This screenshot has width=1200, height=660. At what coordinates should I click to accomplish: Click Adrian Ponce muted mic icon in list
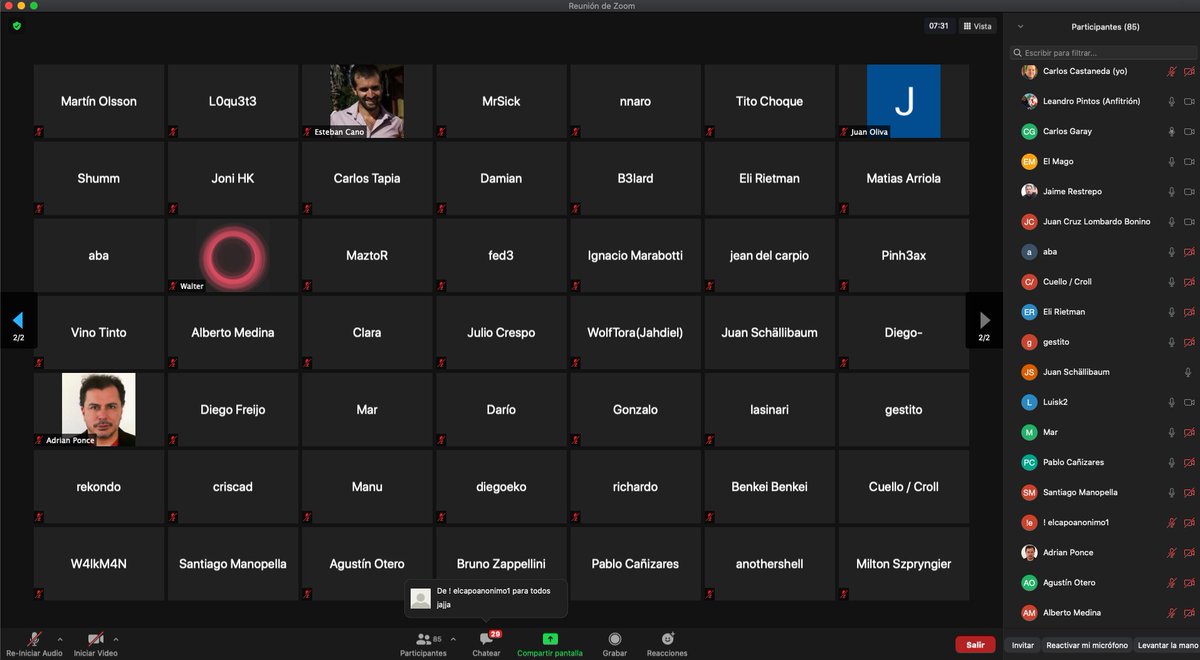click(x=1171, y=552)
